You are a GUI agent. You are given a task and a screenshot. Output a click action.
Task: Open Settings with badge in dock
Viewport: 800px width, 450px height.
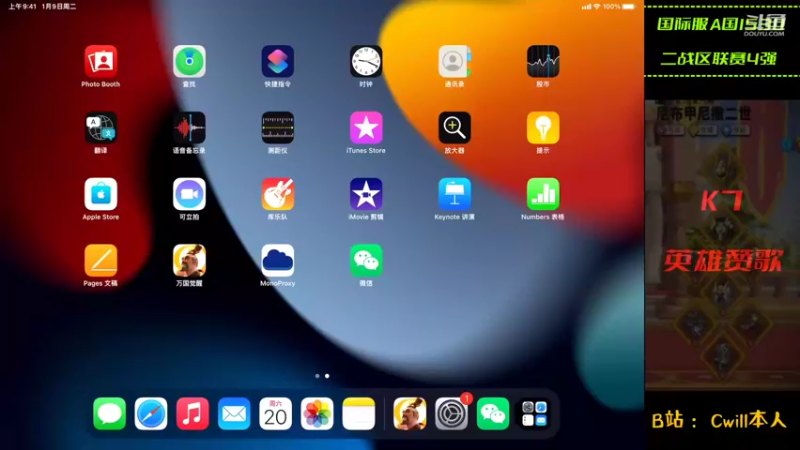[x=452, y=414]
